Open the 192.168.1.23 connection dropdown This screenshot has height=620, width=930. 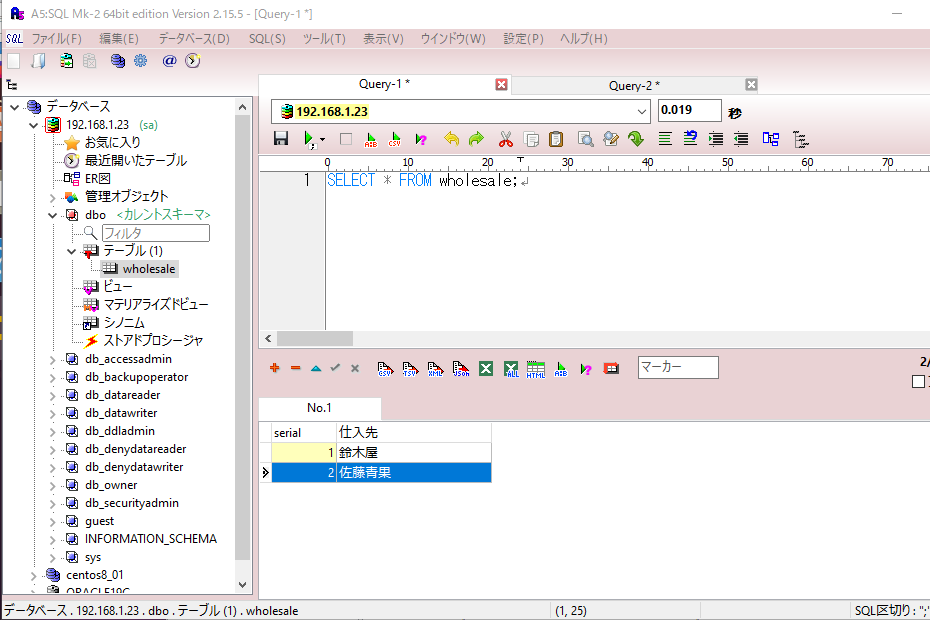642,111
